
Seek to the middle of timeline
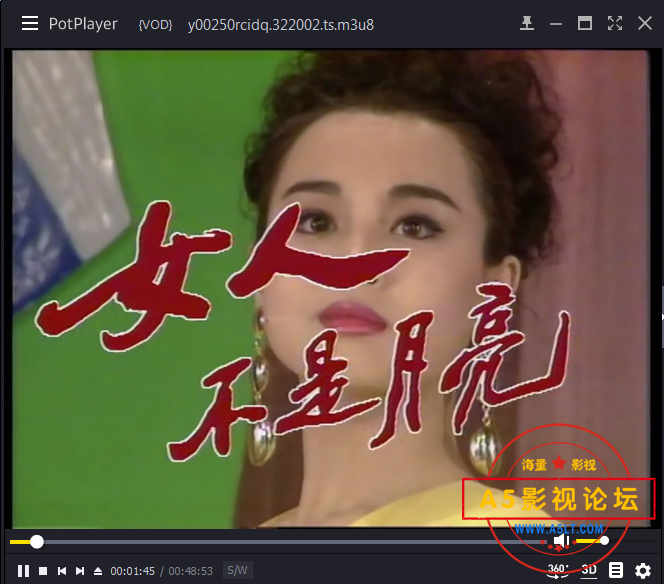[277, 542]
